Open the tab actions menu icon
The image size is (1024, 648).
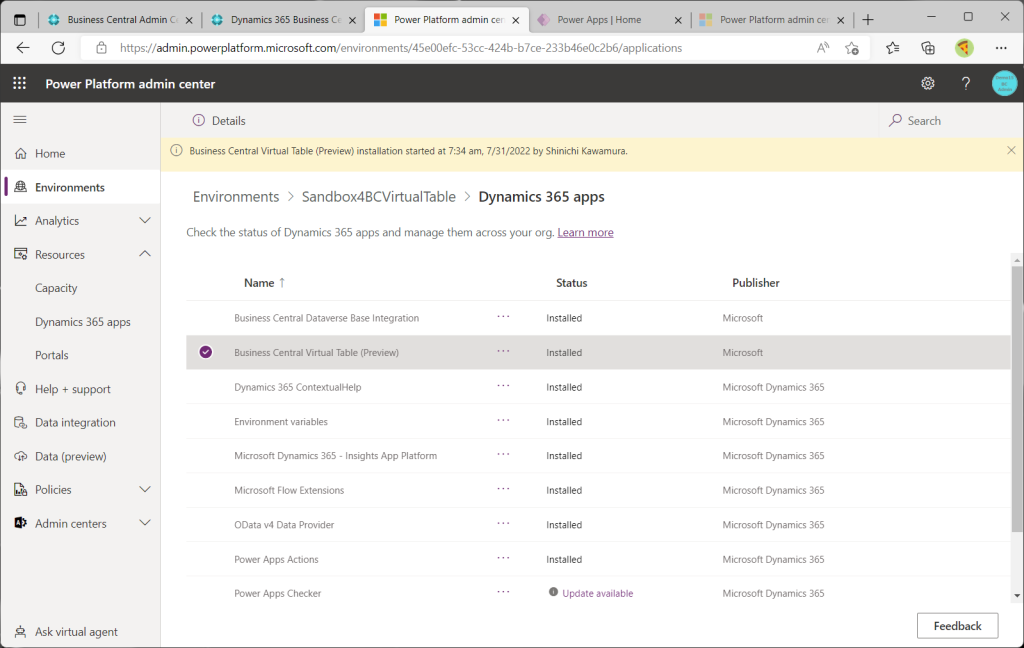[x=20, y=20]
